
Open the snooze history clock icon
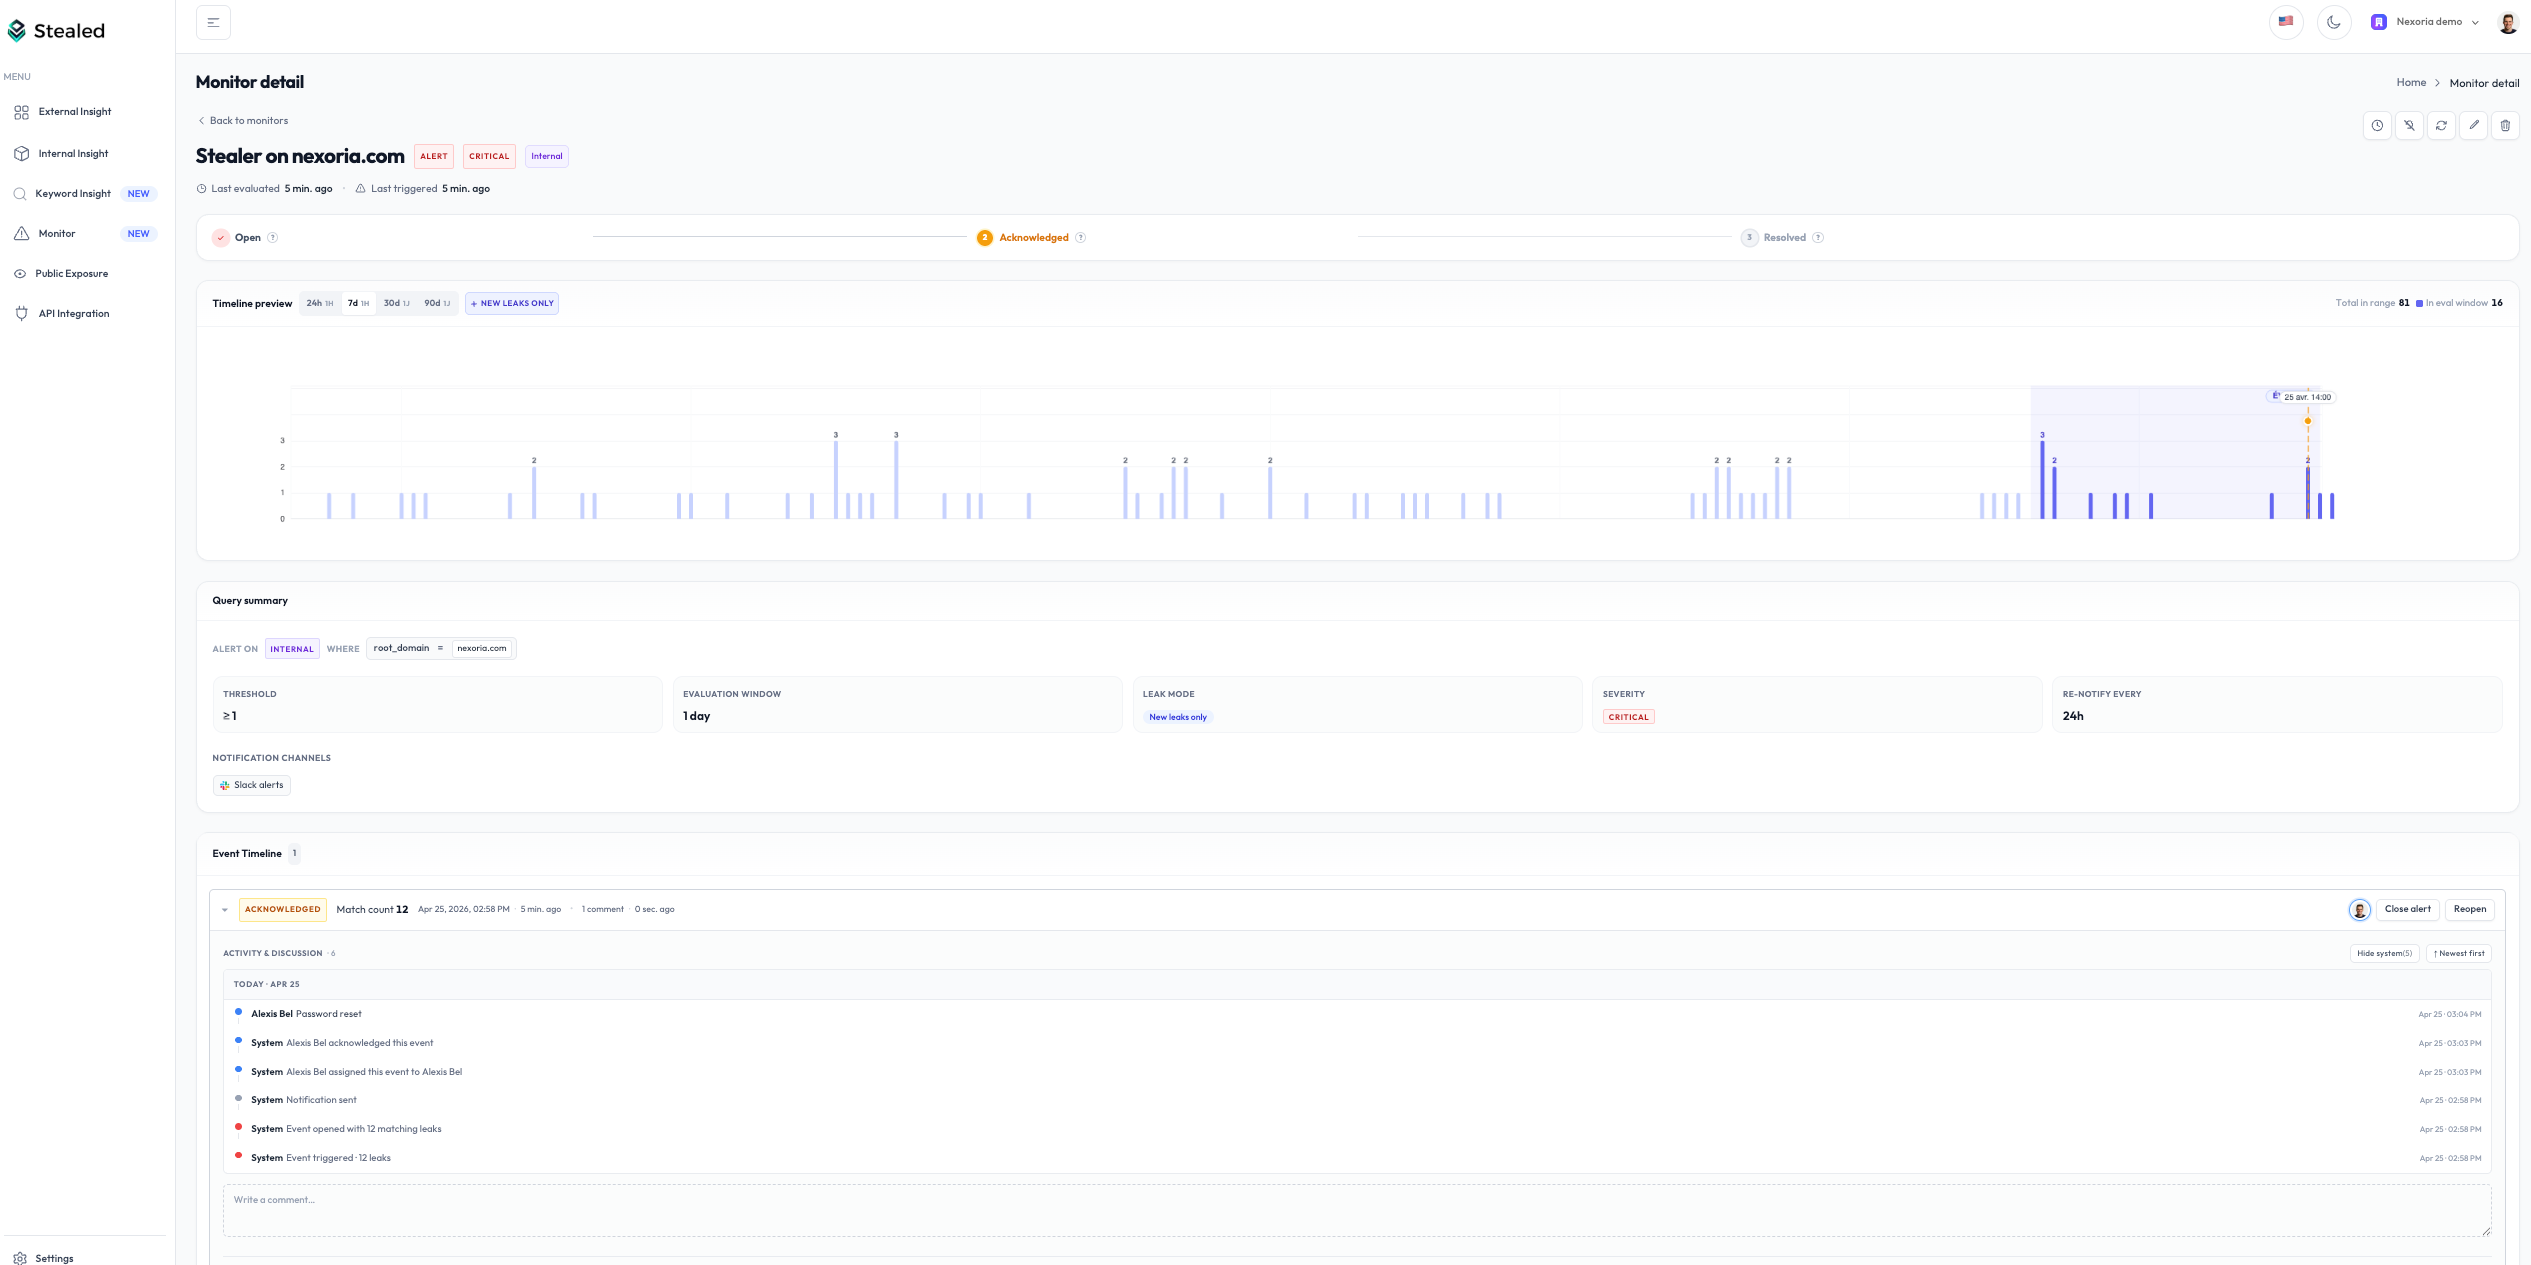click(2377, 125)
